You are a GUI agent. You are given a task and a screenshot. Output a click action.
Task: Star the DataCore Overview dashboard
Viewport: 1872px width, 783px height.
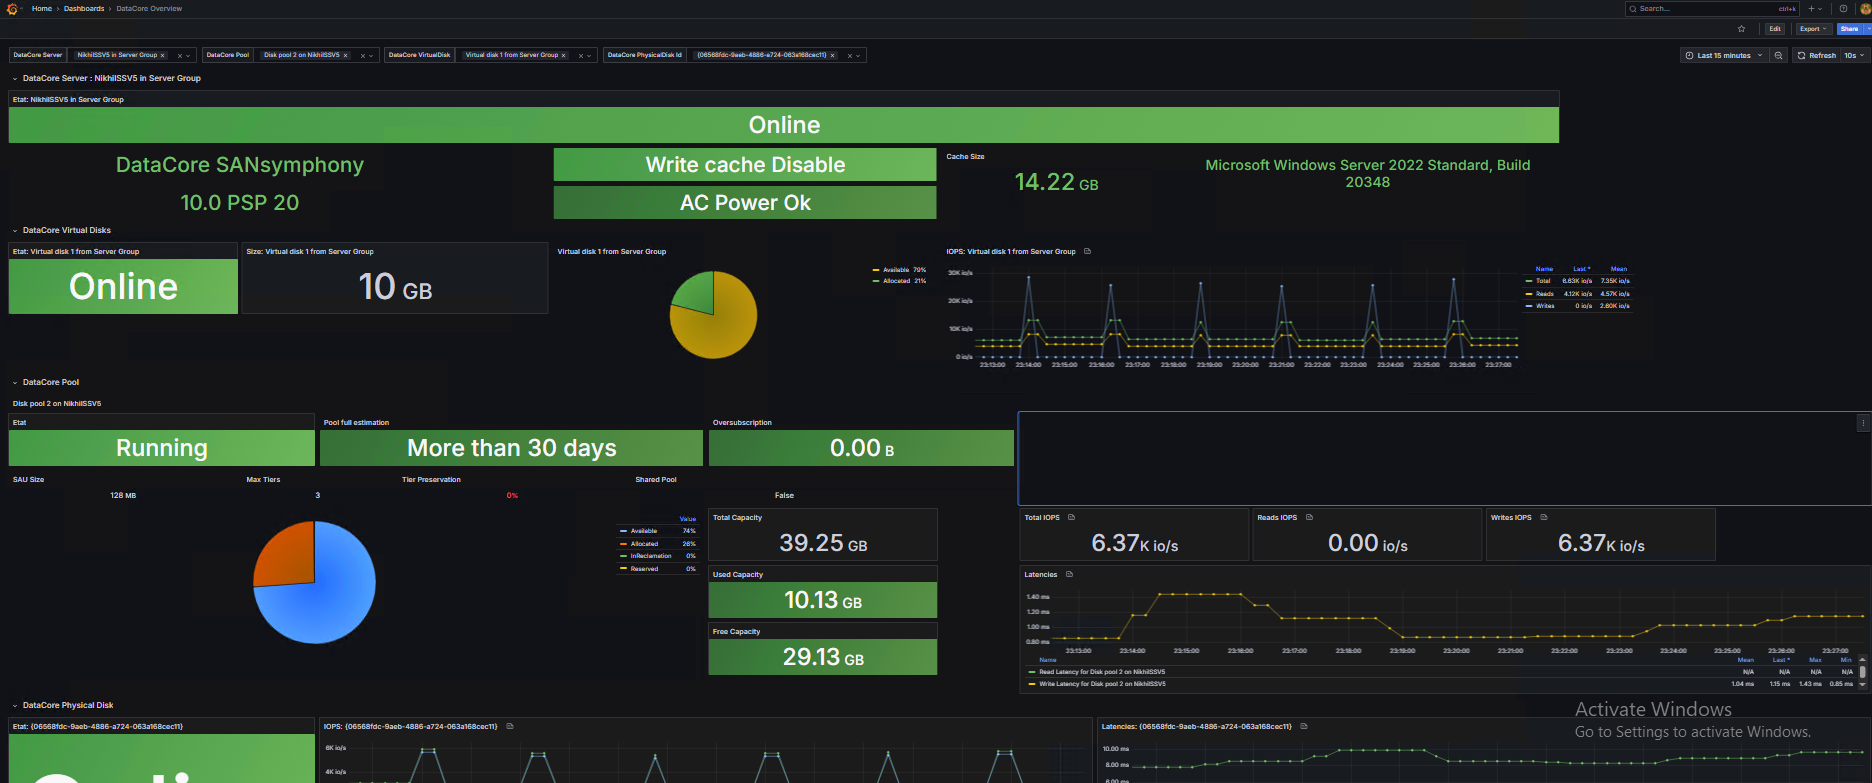point(1741,29)
